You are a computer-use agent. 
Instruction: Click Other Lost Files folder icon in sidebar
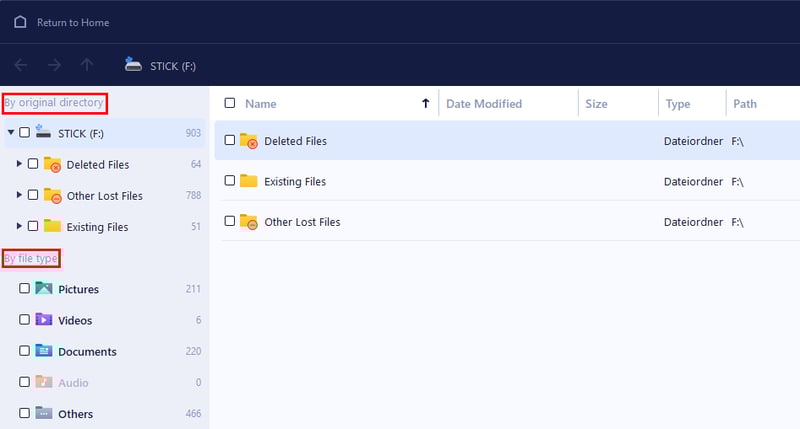pos(53,195)
